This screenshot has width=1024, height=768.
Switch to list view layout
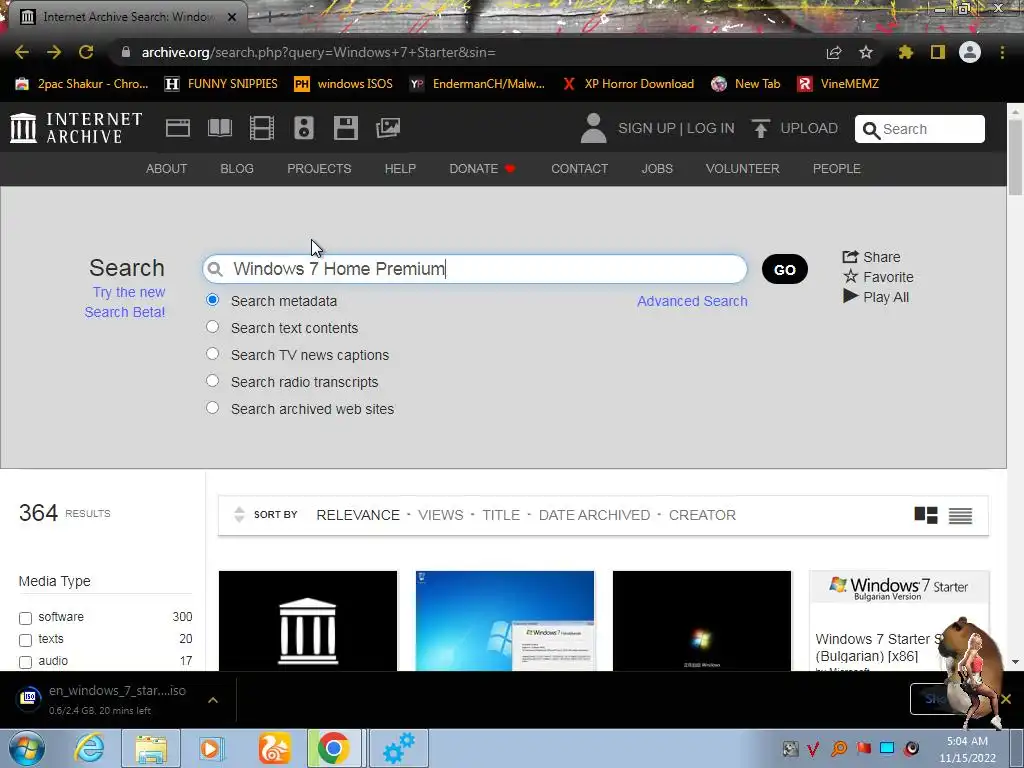click(x=960, y=515)
